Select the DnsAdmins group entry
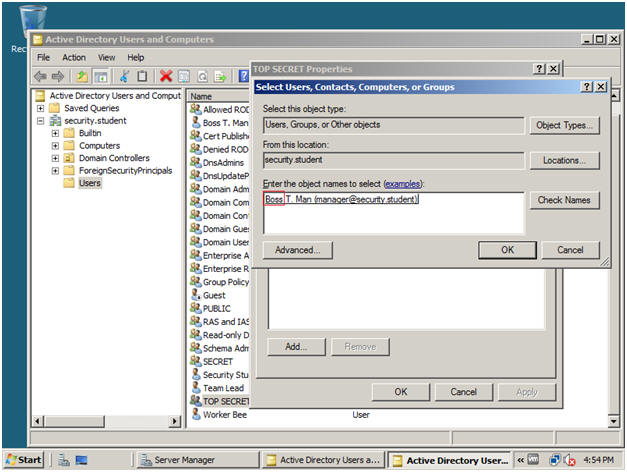627x472 pixels. point(223,162)
